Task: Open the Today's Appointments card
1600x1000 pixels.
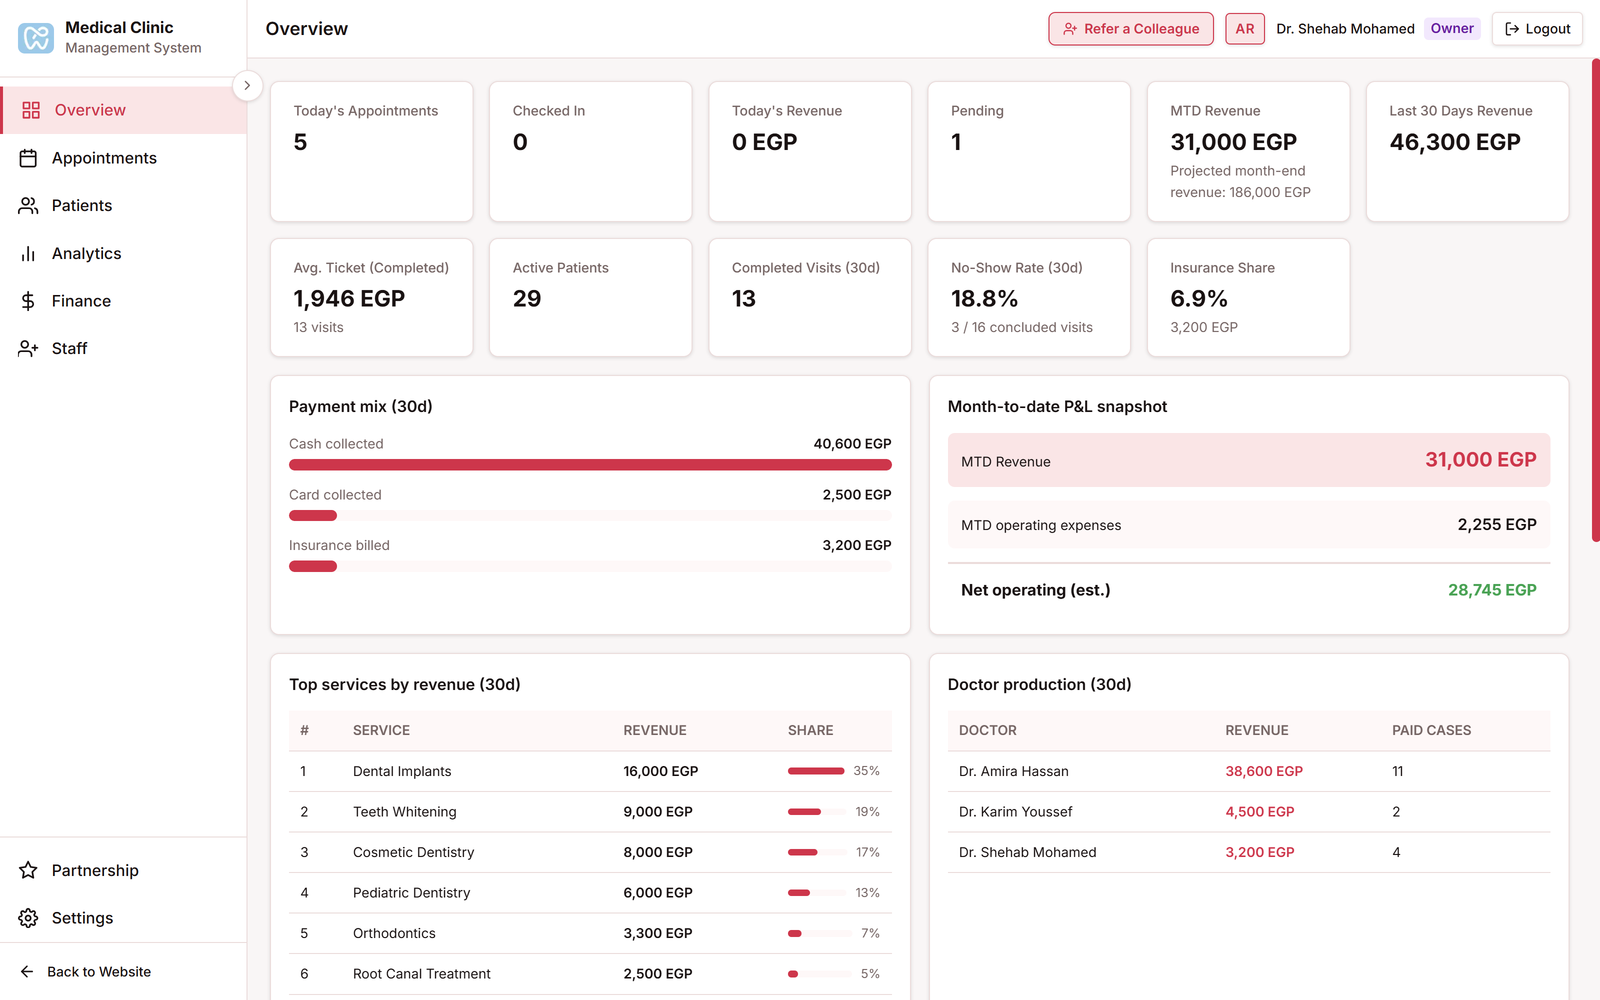Action: 371,151
